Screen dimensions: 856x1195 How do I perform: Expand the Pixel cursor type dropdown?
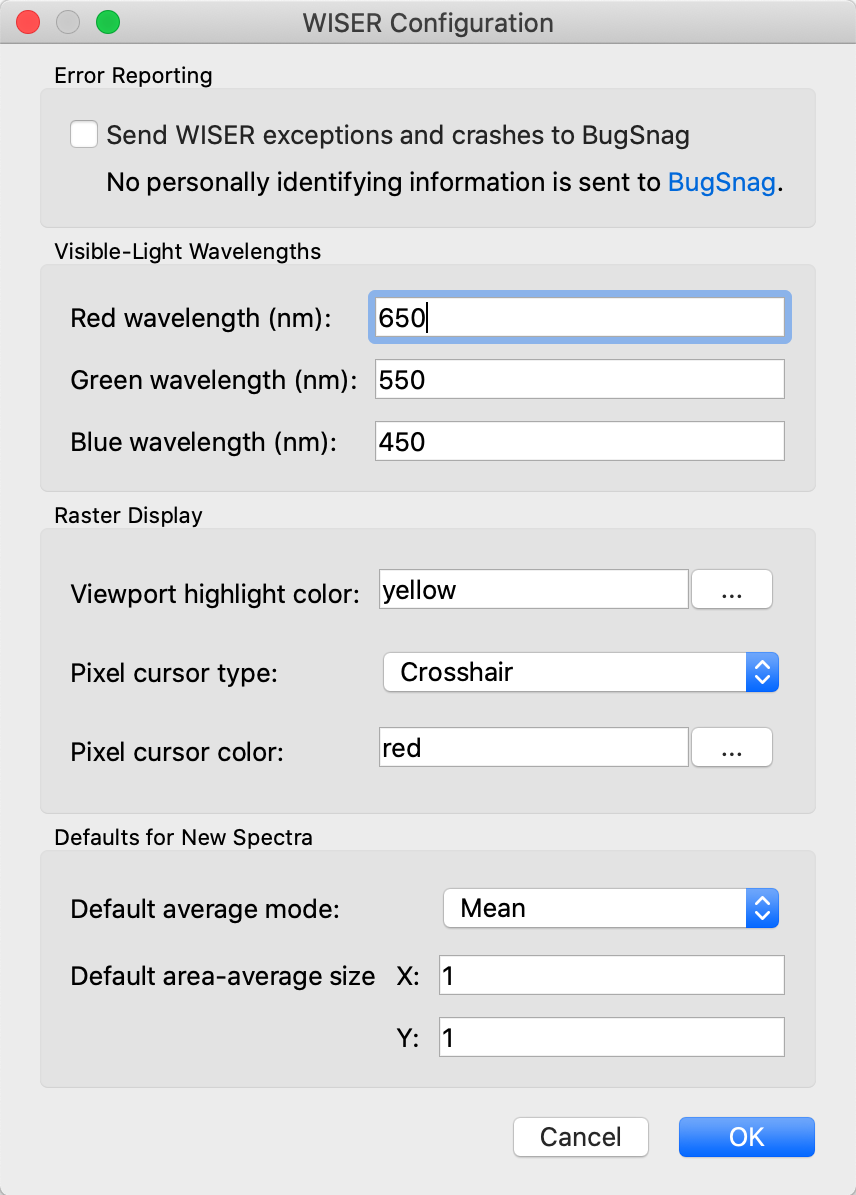click(x=580, y=672)
